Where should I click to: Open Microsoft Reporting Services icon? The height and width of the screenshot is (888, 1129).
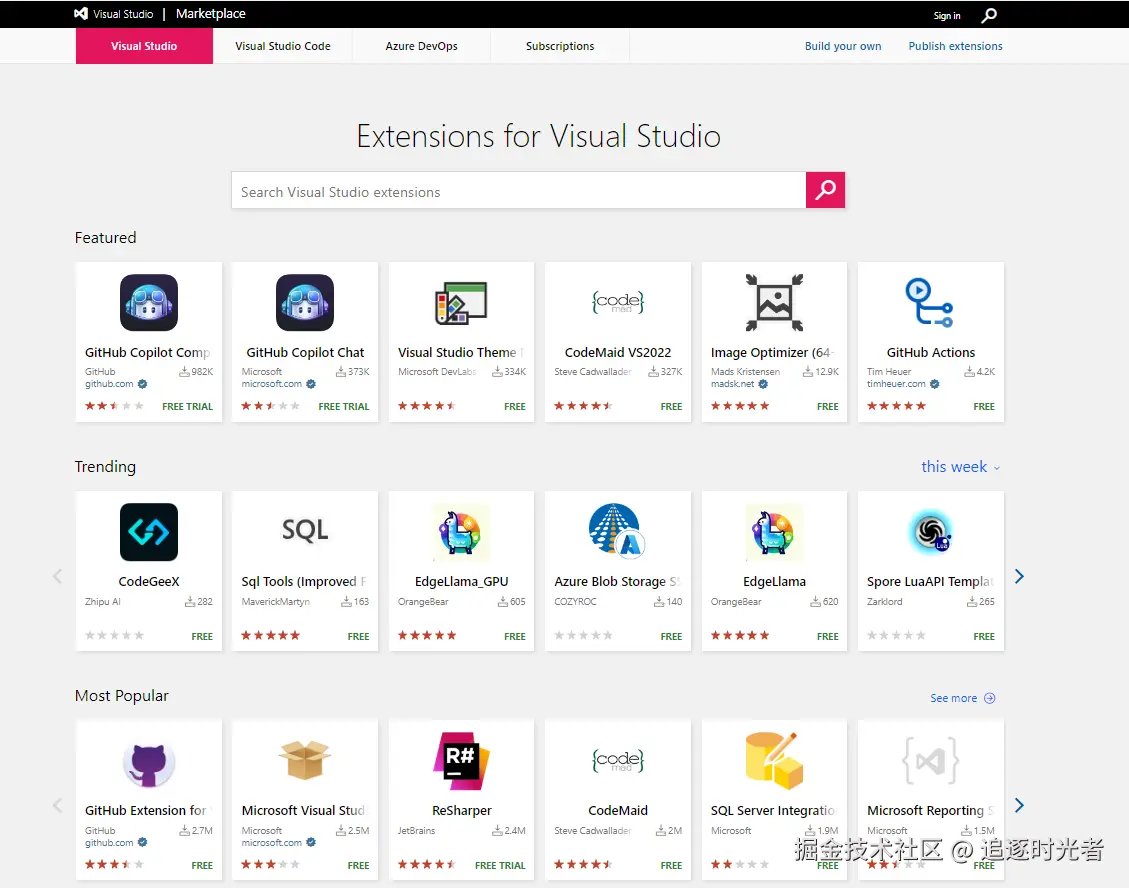pyautogui.click(x=930, y=761)
